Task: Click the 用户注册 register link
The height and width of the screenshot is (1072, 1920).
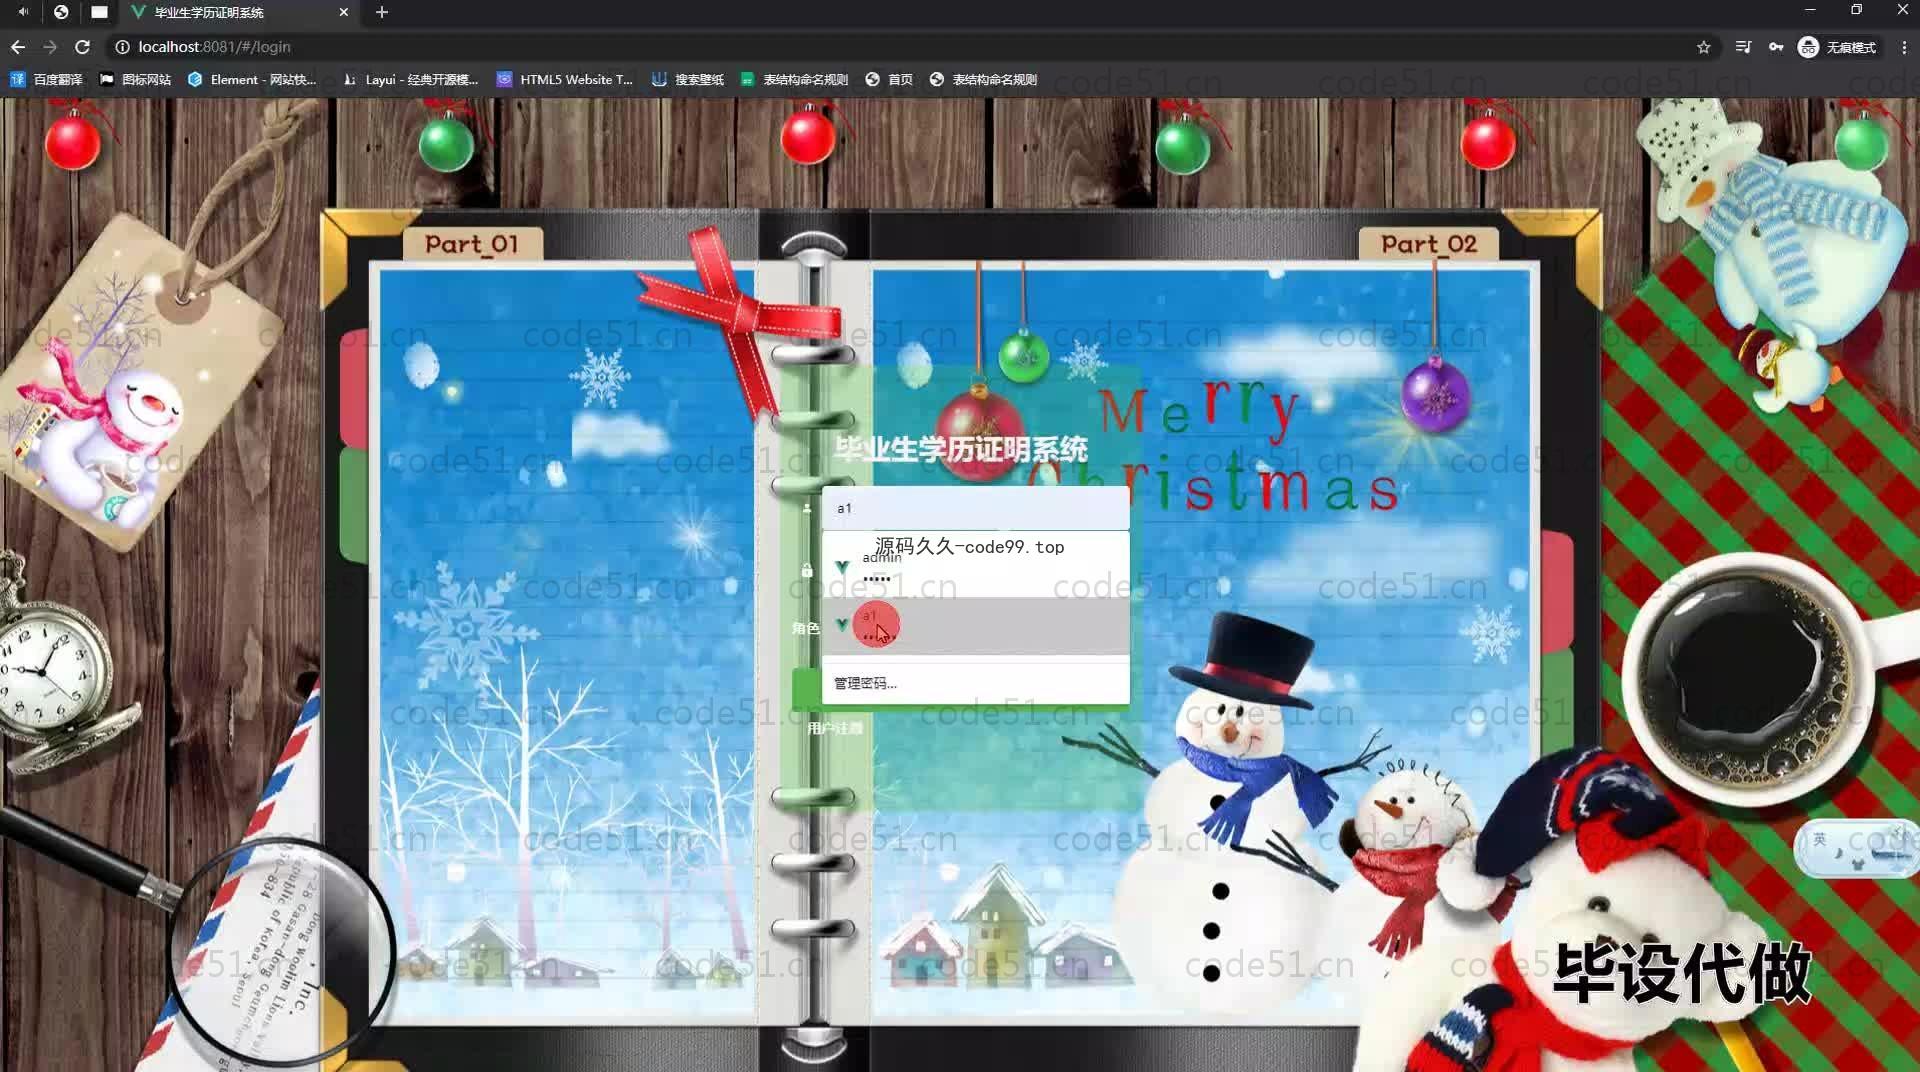Action: (x=835, y=728)
